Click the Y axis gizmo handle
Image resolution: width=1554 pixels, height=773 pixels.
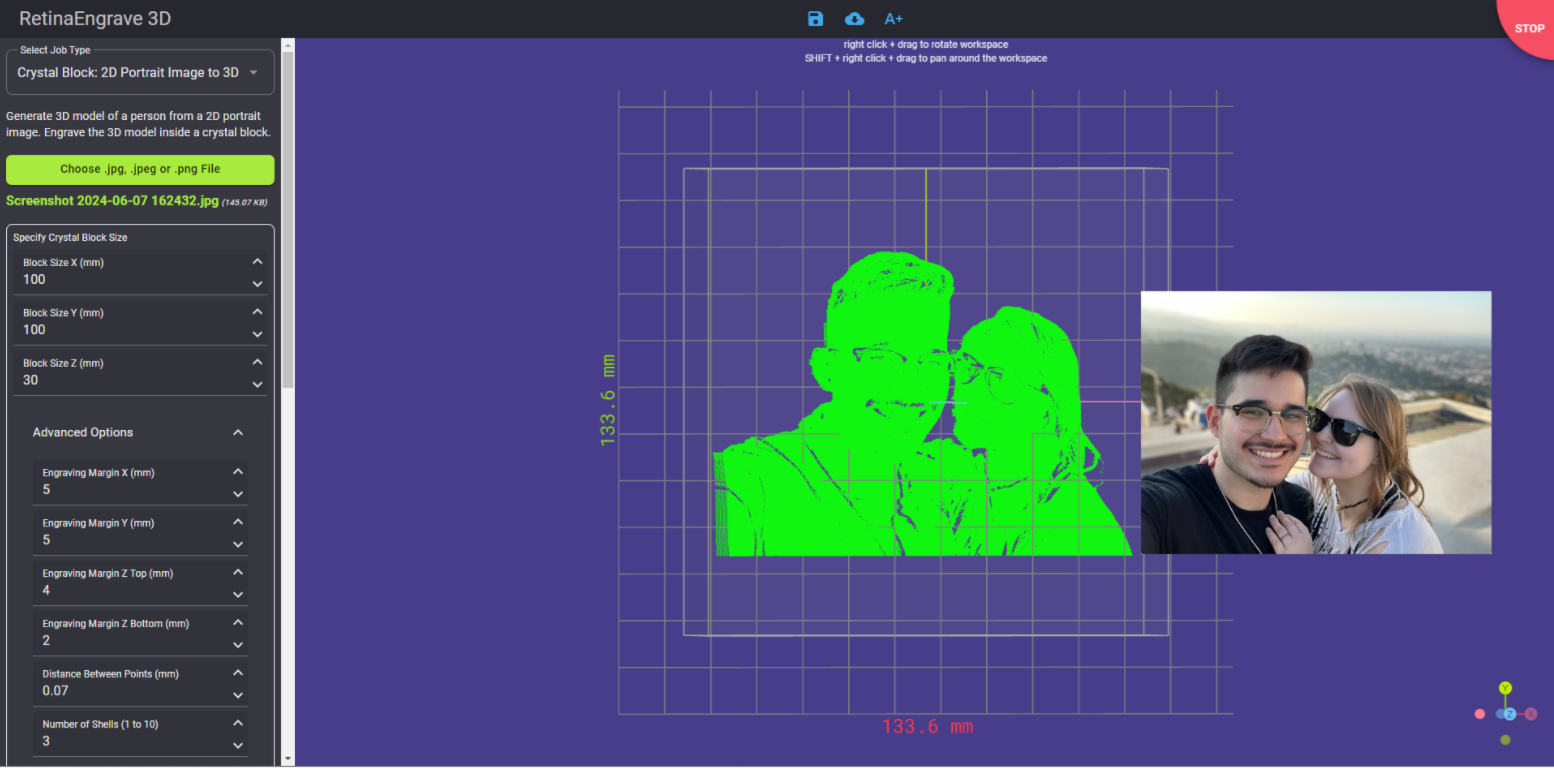[1505, 688]
